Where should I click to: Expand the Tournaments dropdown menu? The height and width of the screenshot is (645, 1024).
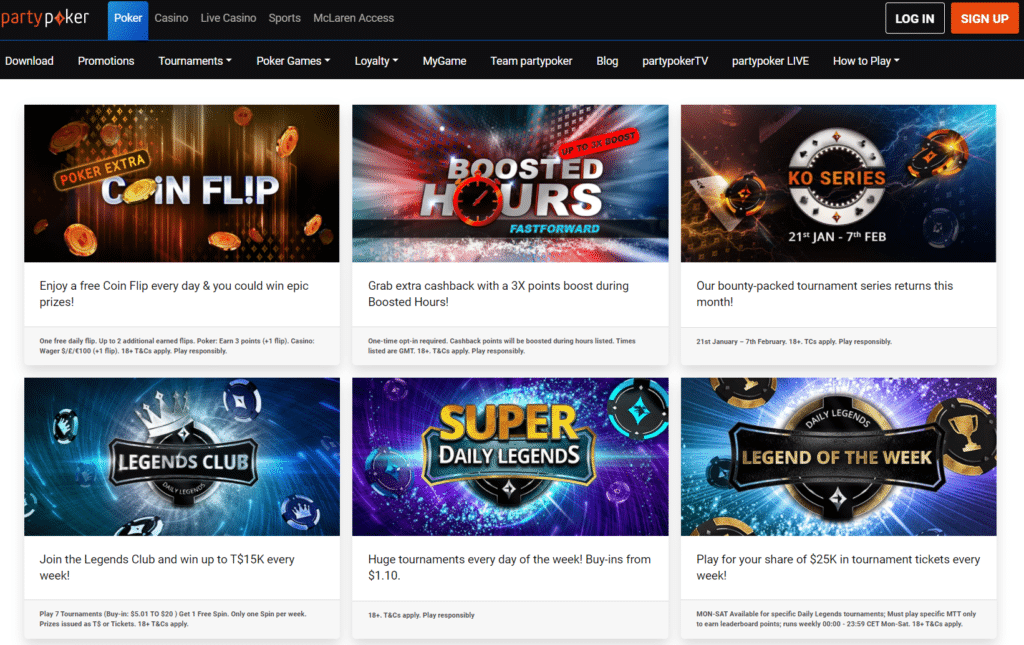195,61
